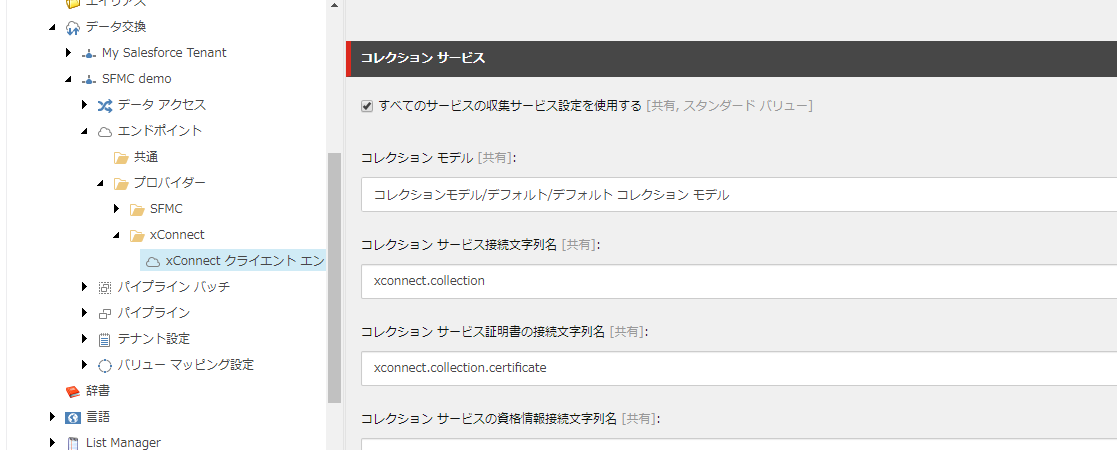Click the バリュー マッピング設定 circular icon
The image size is (1117, 450).
pyautogui.click(x=105, y=365)
